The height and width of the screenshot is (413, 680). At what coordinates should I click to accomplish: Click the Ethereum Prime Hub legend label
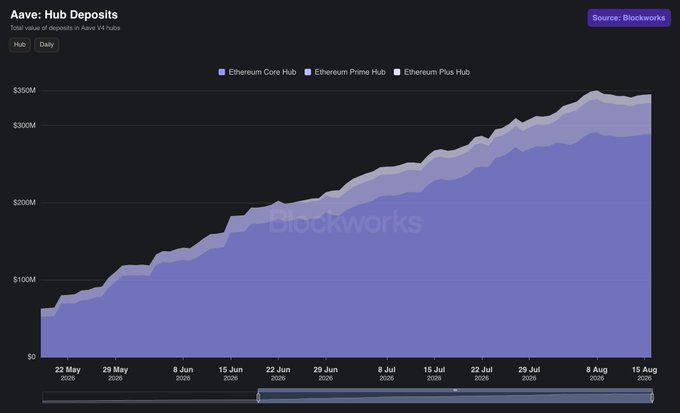tap(350, 72)
